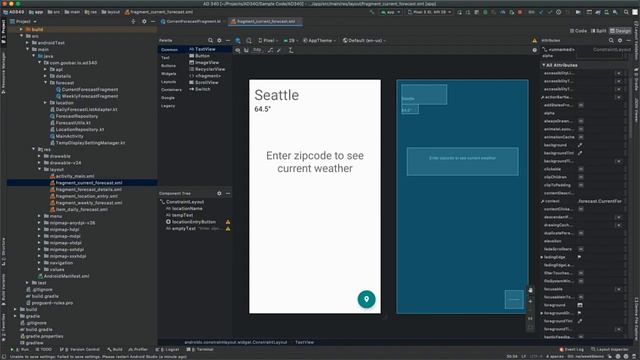
Task: Open Component Tree gear settings
Action: click(x=219, y=193)
